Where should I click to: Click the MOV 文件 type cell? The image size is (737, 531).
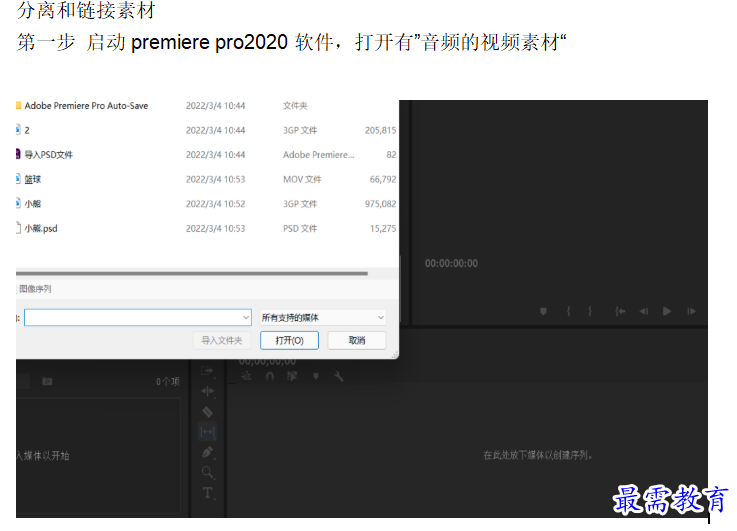[x=302, y=179]
